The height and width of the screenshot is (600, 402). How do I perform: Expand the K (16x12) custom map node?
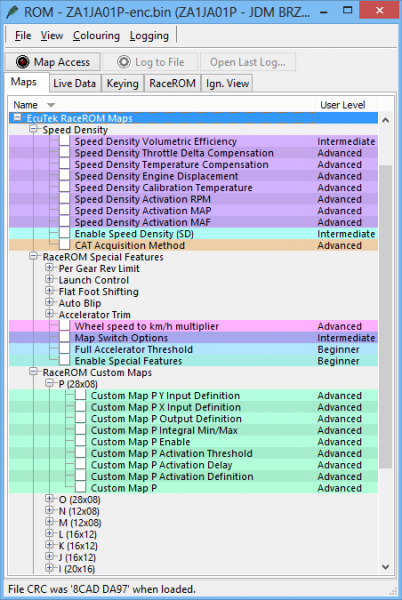click(x=49, y=545)
